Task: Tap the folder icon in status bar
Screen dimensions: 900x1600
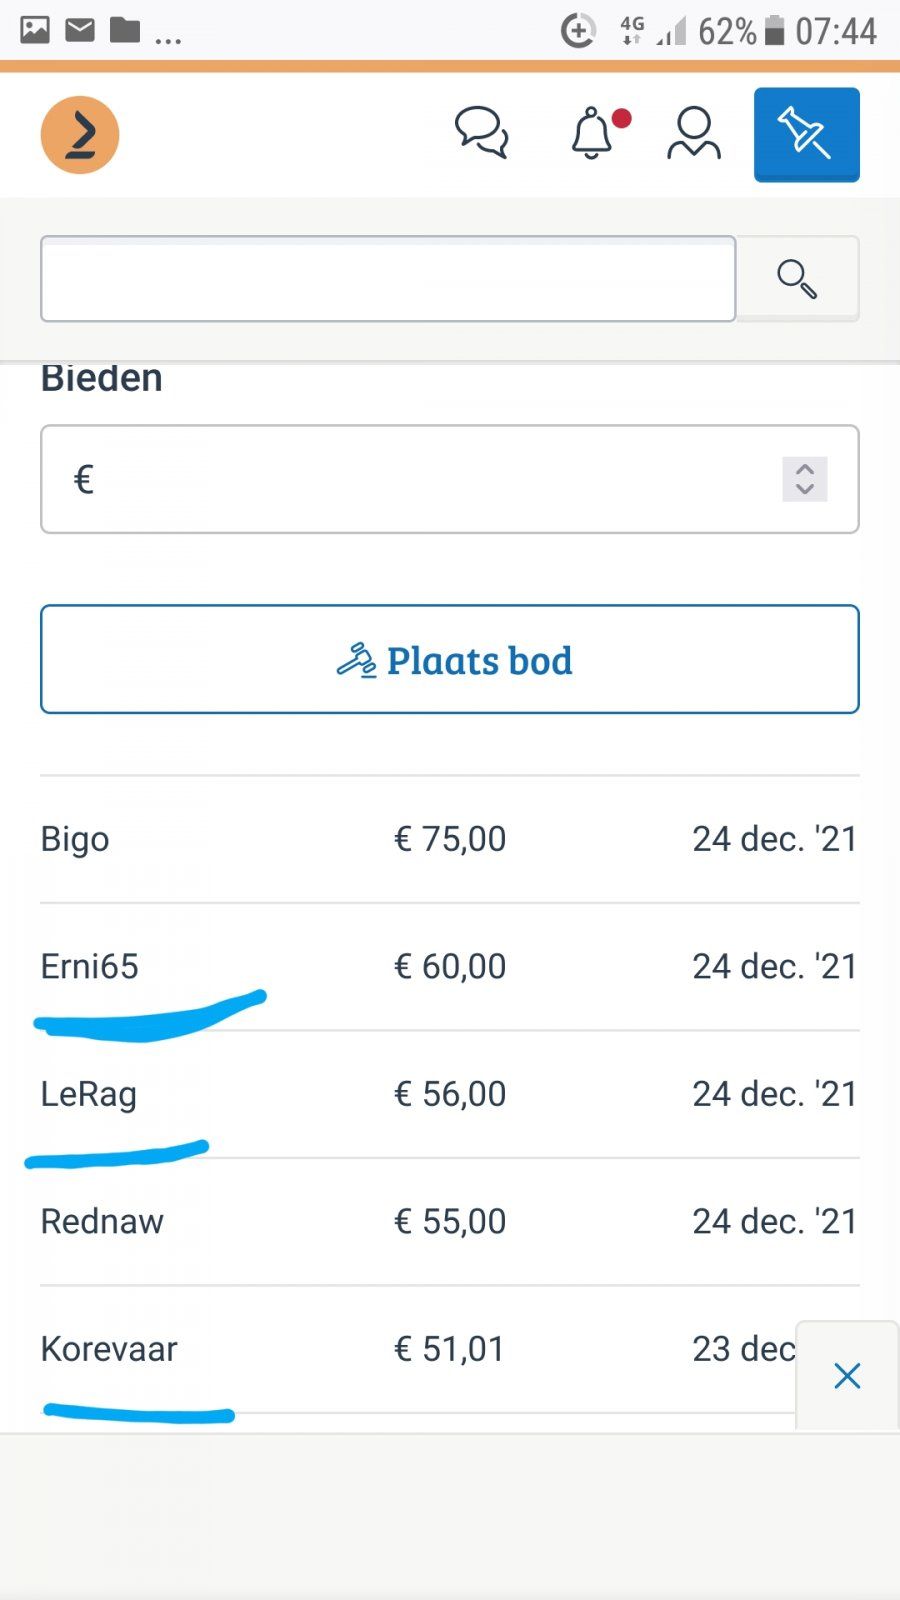Action: pyautogui.click(x=125, y=30)
